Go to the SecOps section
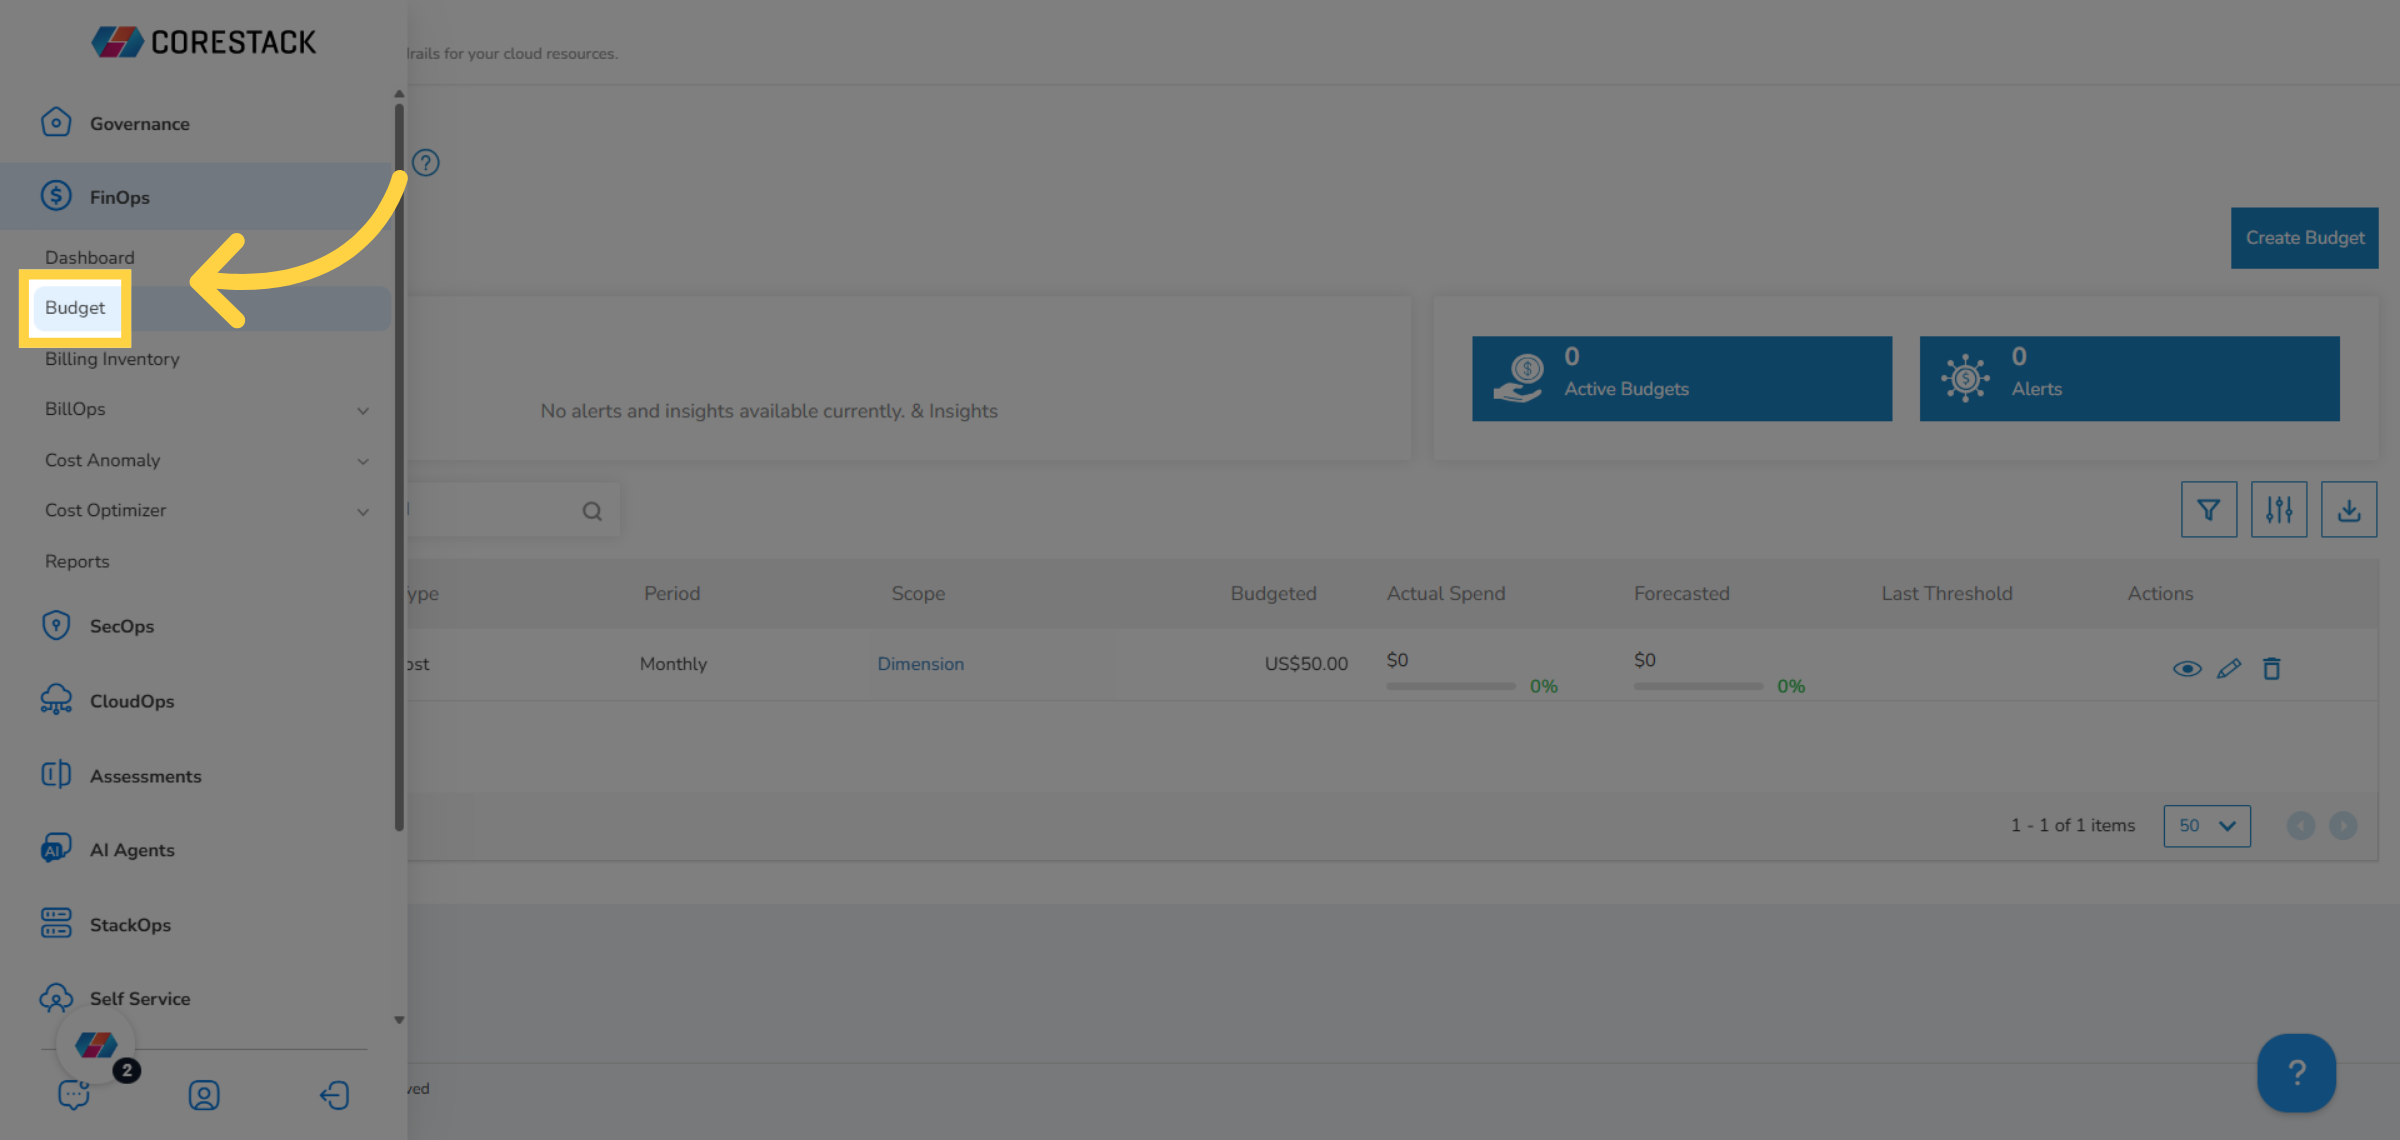Screen dimensions: 2400x1140 121,626
